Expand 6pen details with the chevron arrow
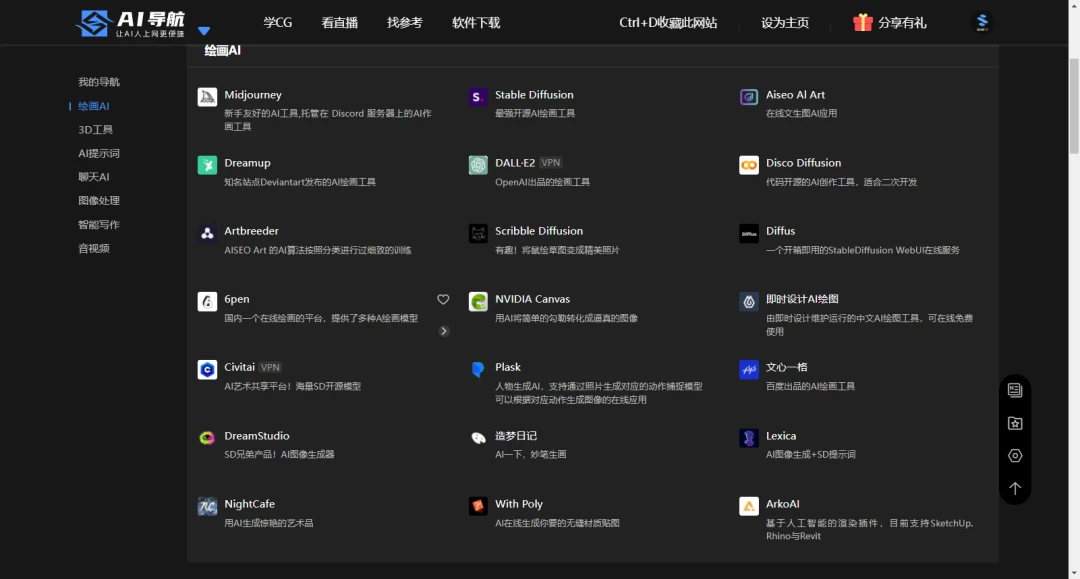 [x=444, y=331]
